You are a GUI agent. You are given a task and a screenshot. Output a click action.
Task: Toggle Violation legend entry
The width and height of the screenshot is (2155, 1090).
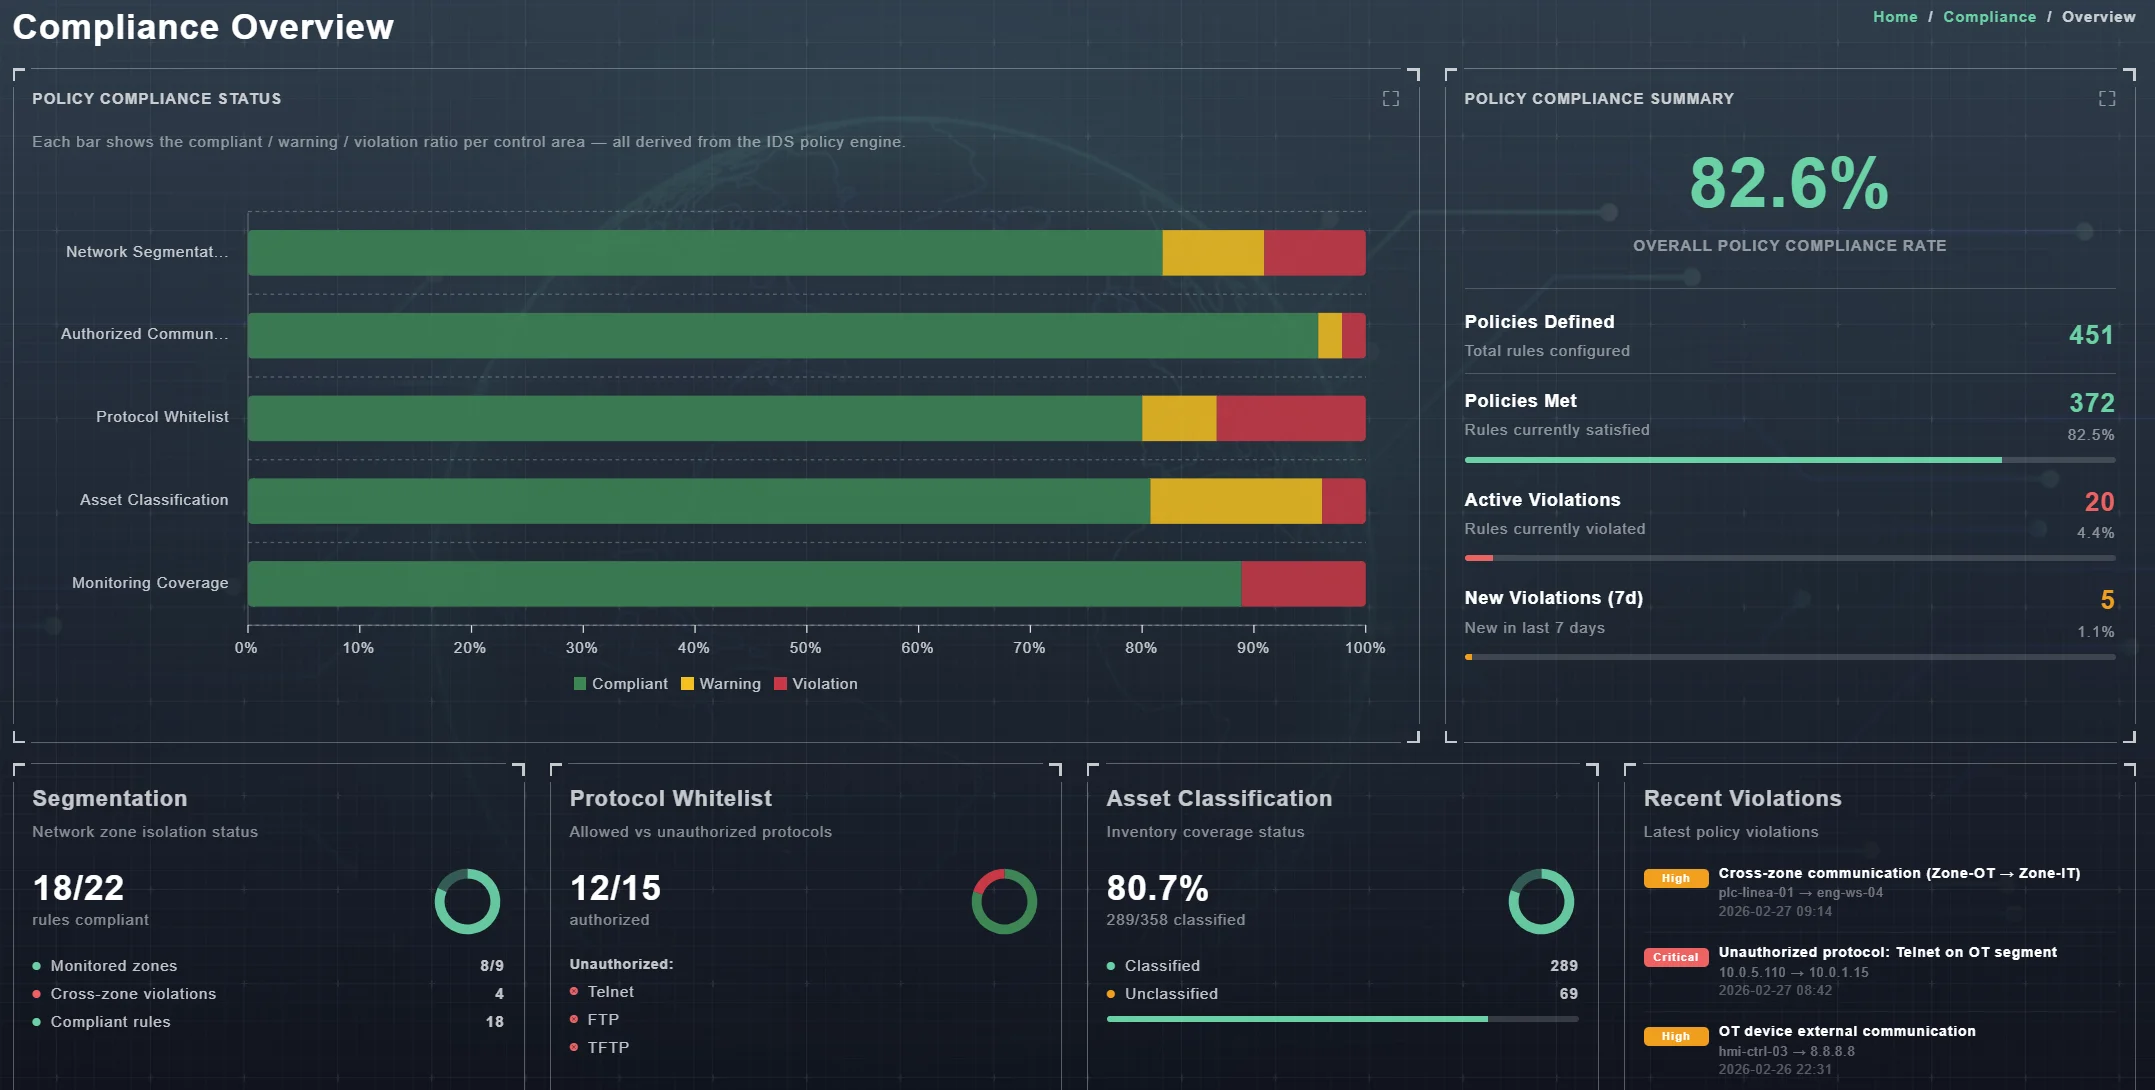[816, 684]
